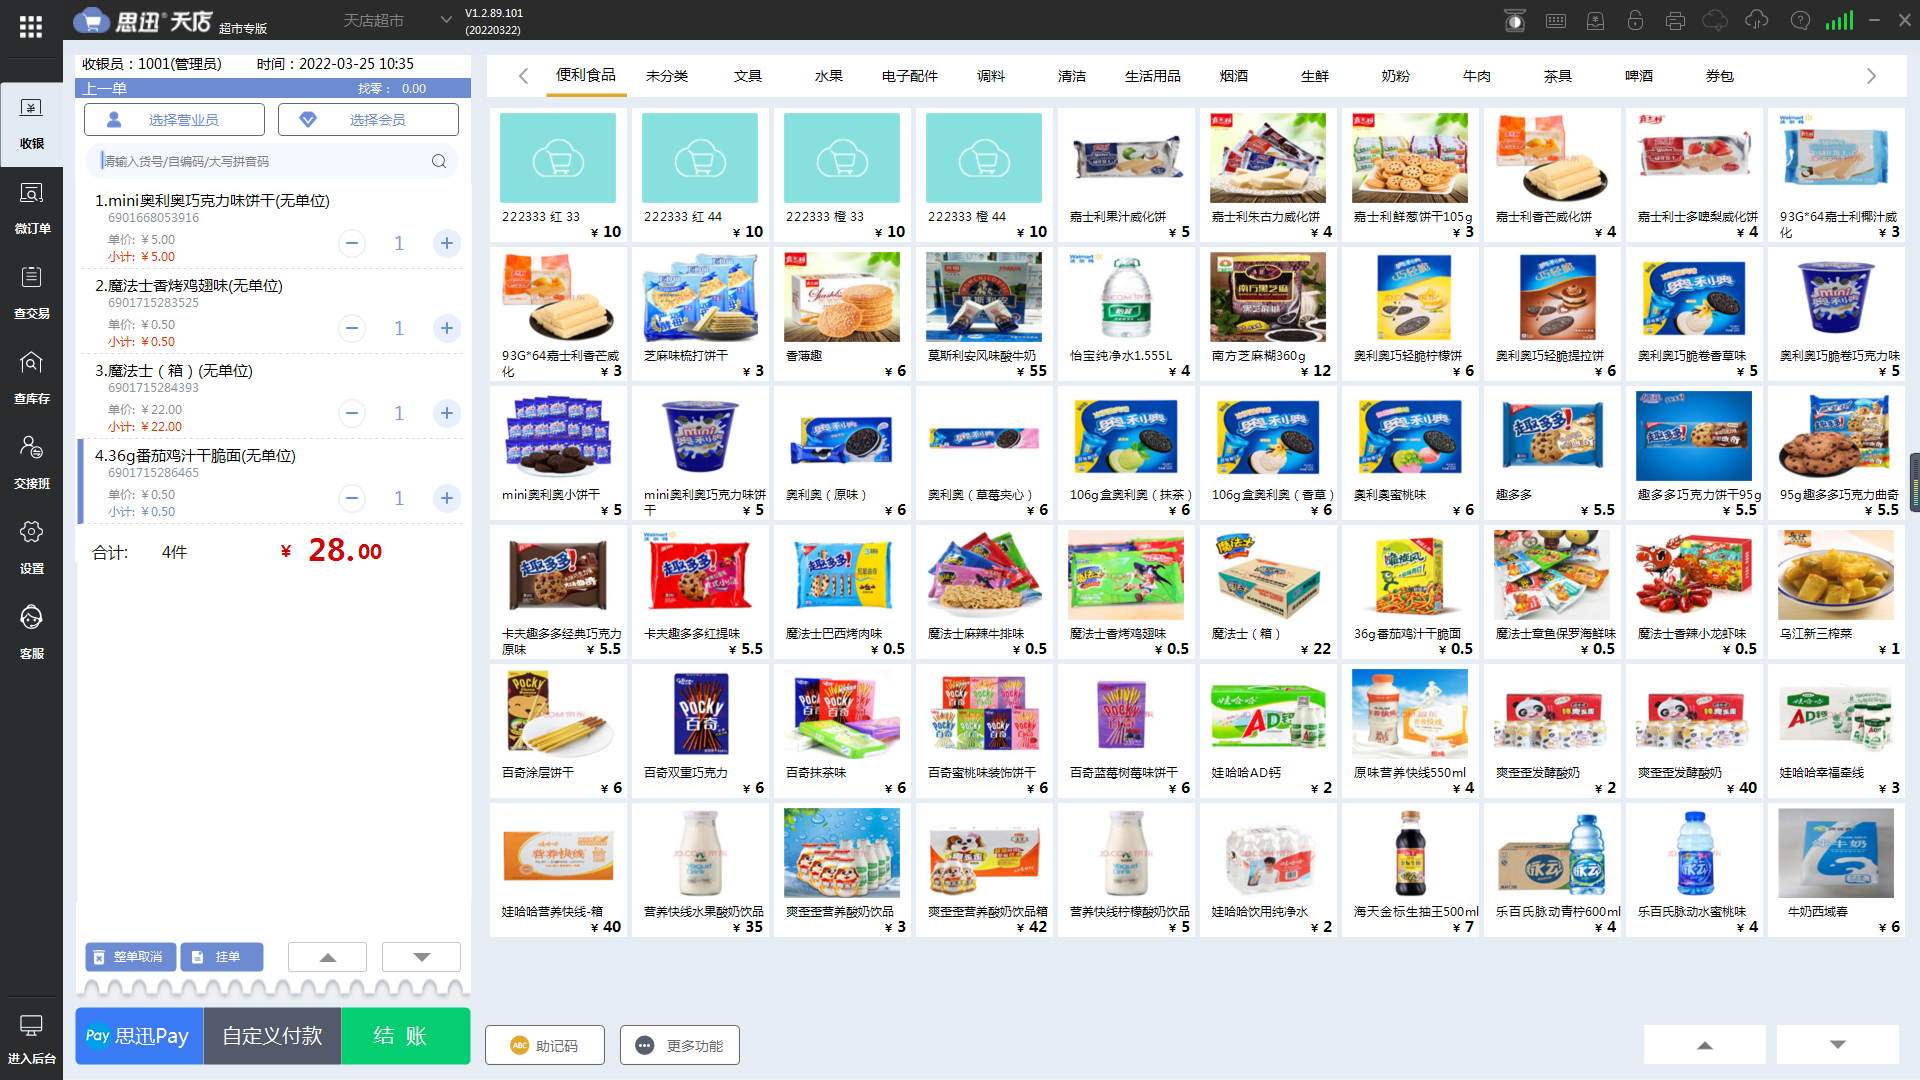The width and height of the screenshot is (1920, 1080).
Task: Click 整单取消 cancel order button
Action: pyautogui.click(x=131, y=957)
